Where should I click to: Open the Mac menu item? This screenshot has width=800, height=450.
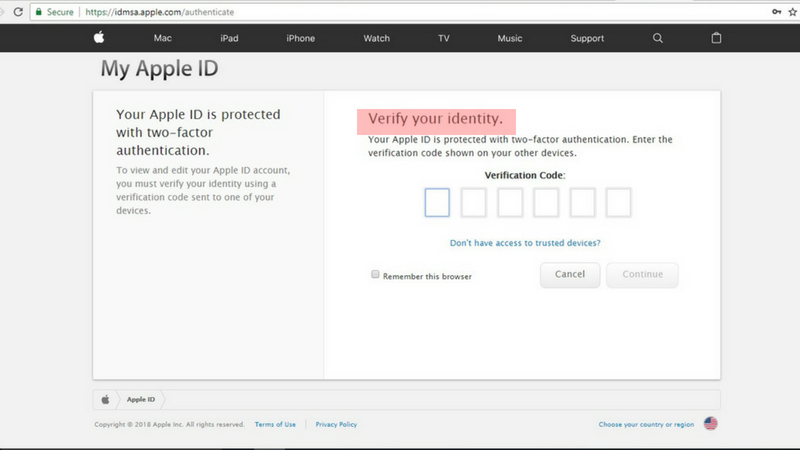click(x=163, y=38)
